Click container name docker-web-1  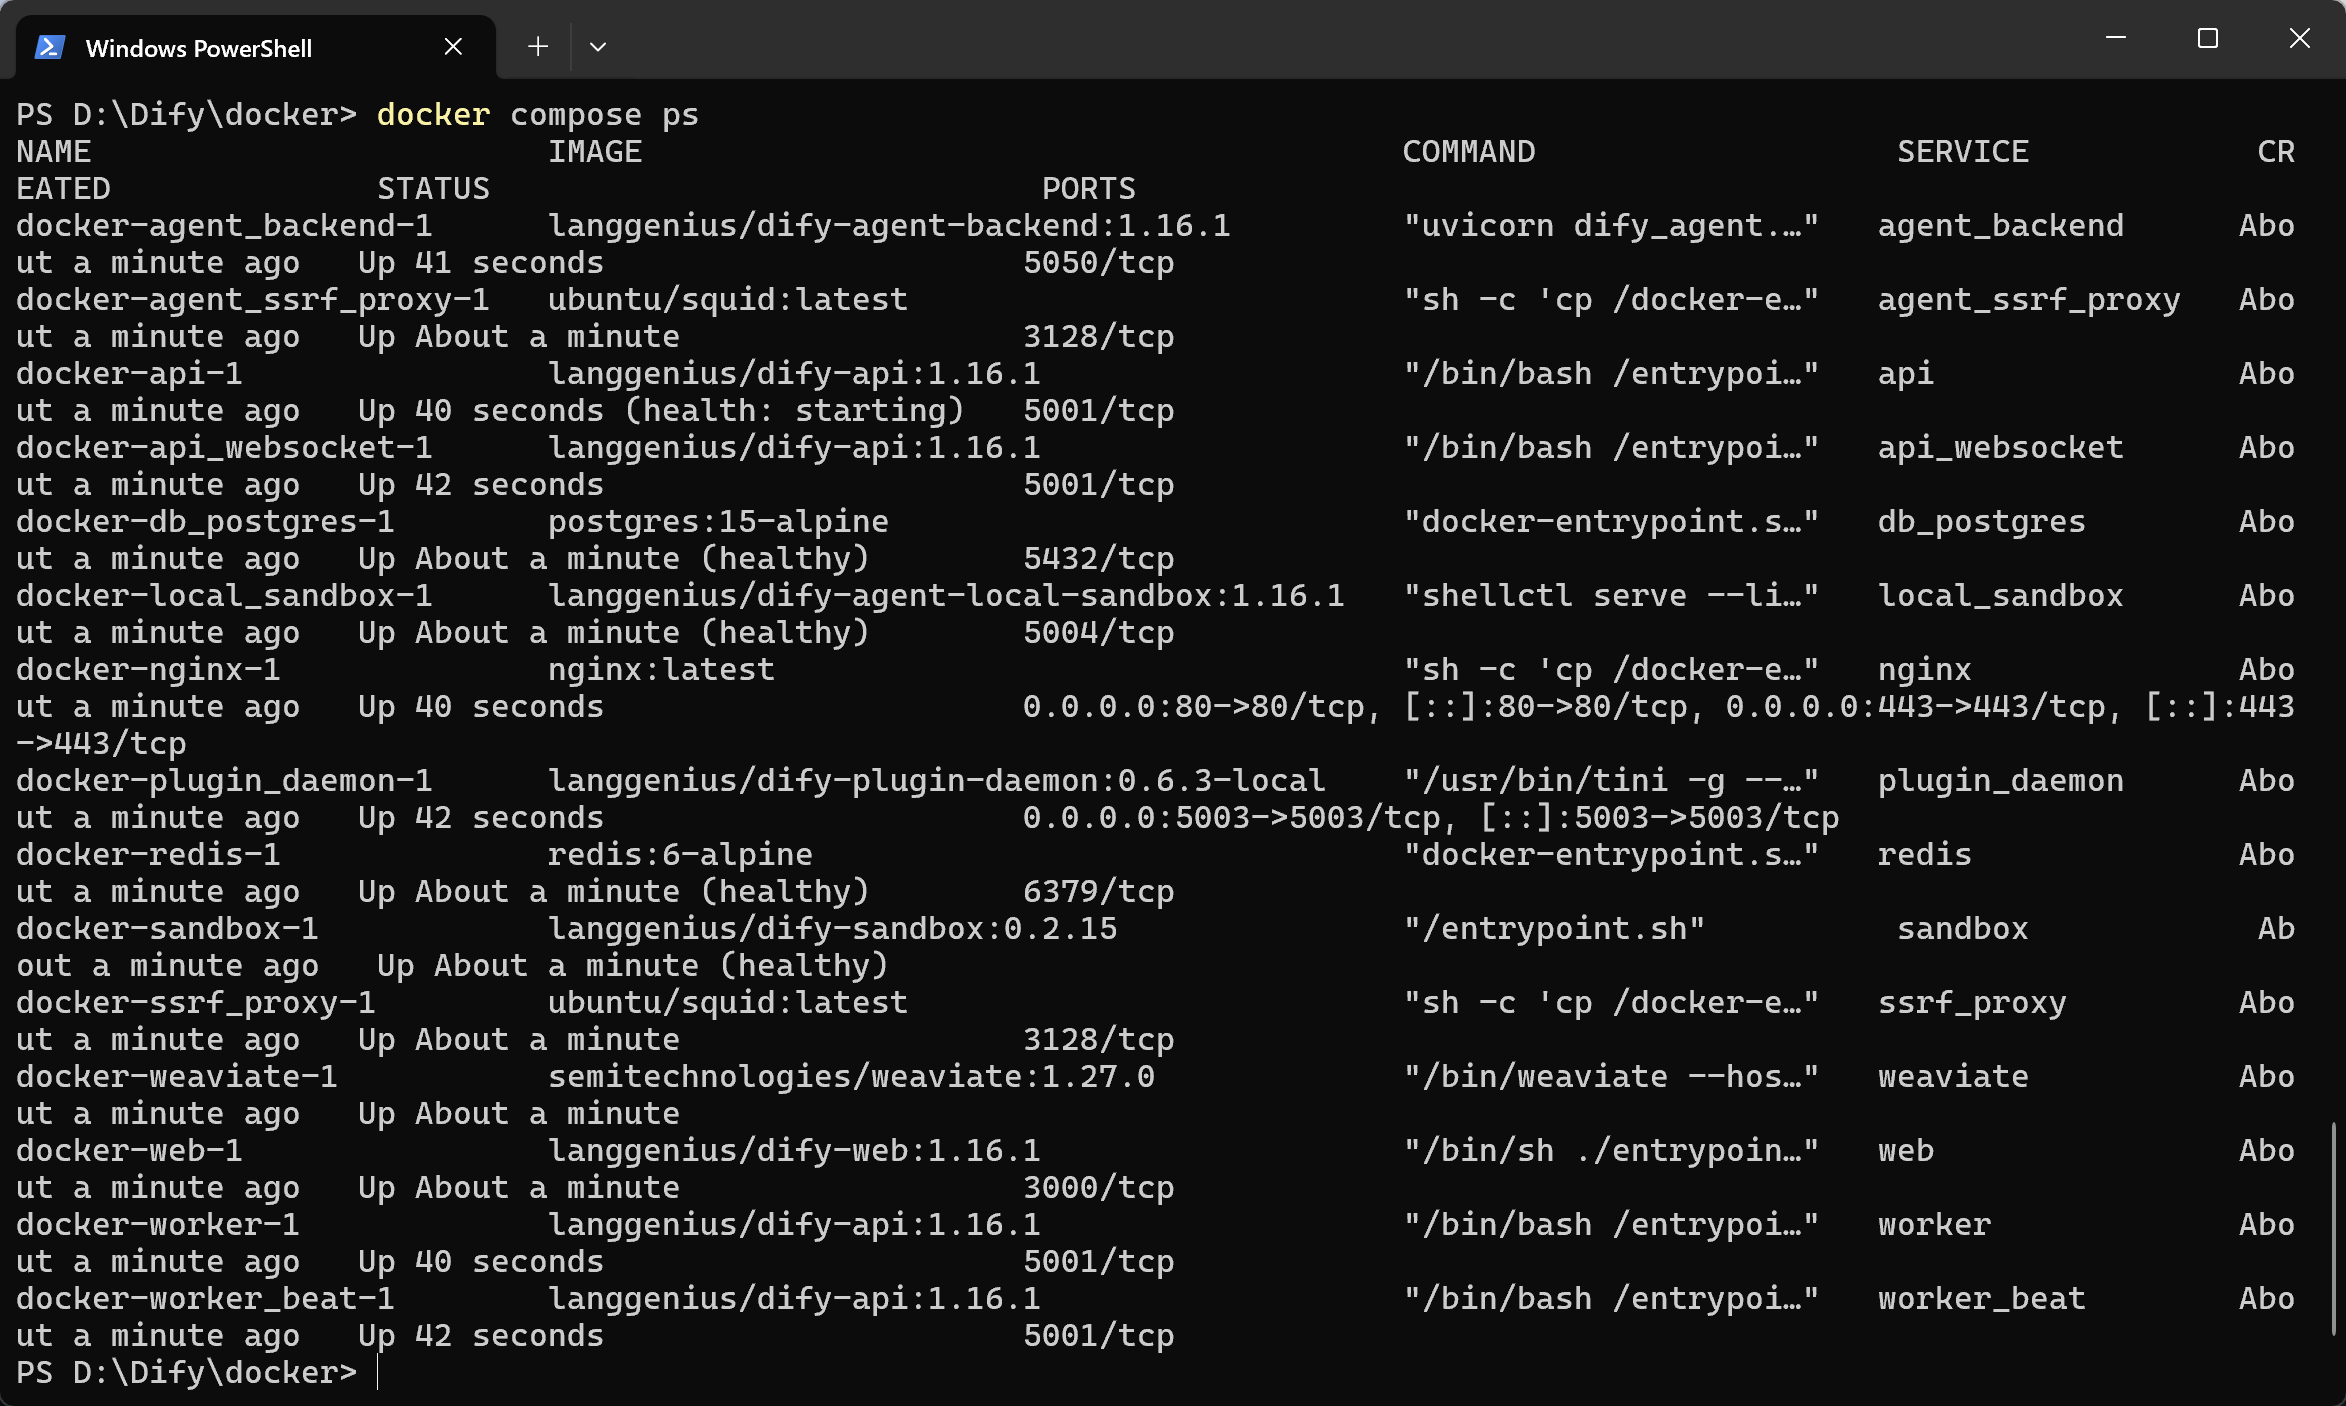click(x=130, y=1151)
